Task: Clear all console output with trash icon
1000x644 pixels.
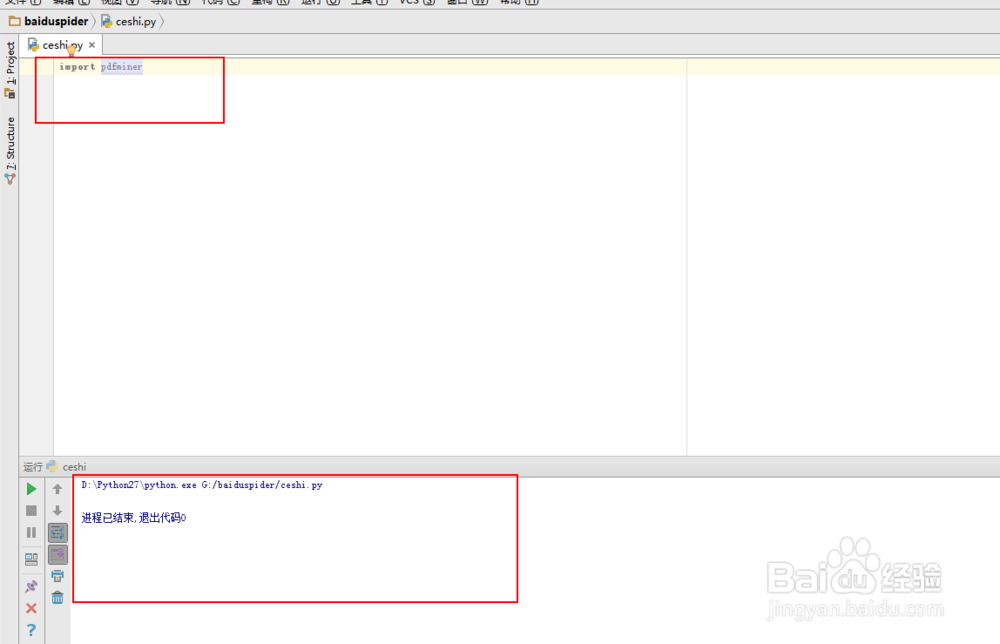Action: (x=57, y=597)
